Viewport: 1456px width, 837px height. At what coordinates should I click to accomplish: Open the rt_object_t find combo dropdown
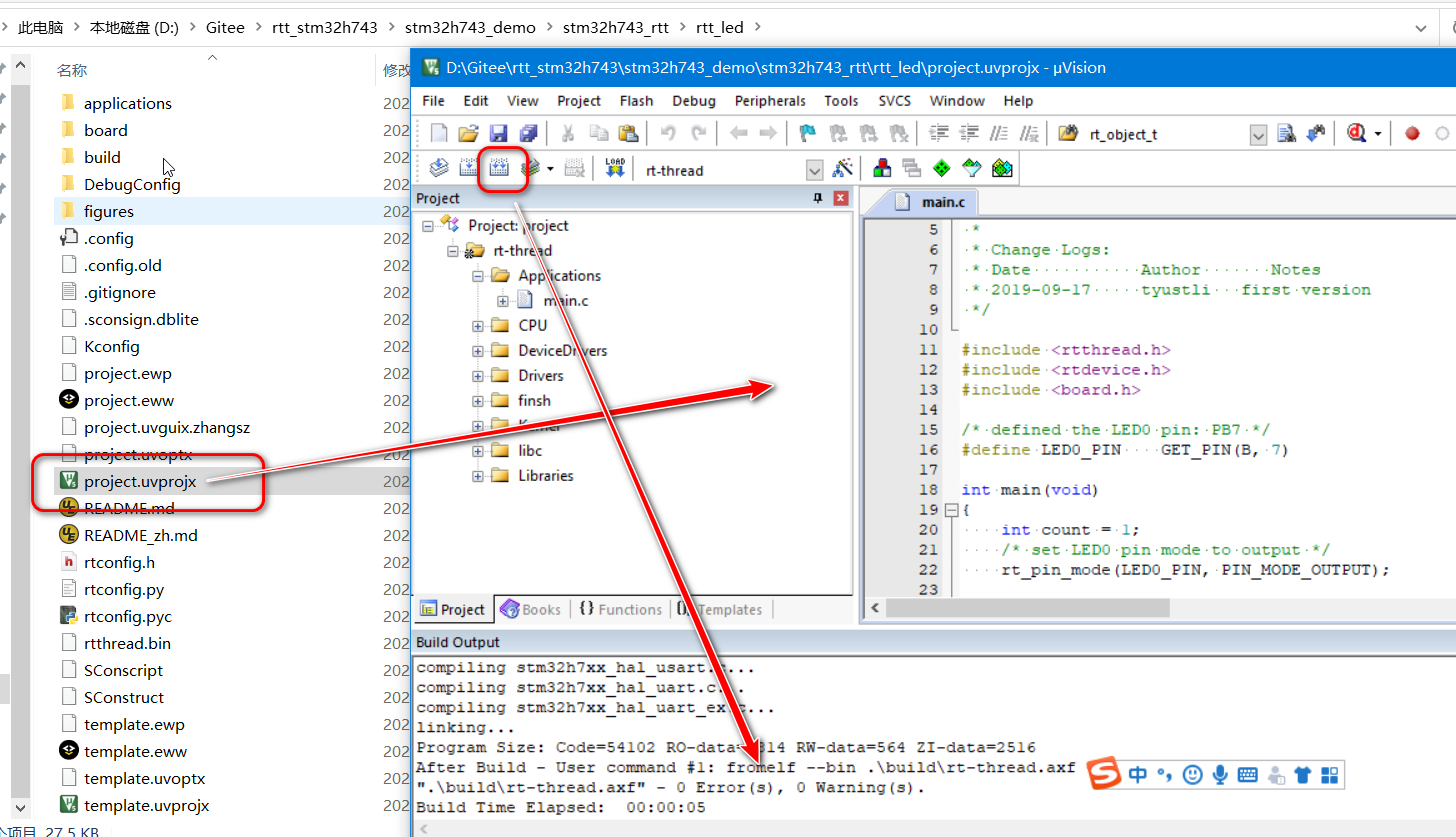coord(1258,134)
